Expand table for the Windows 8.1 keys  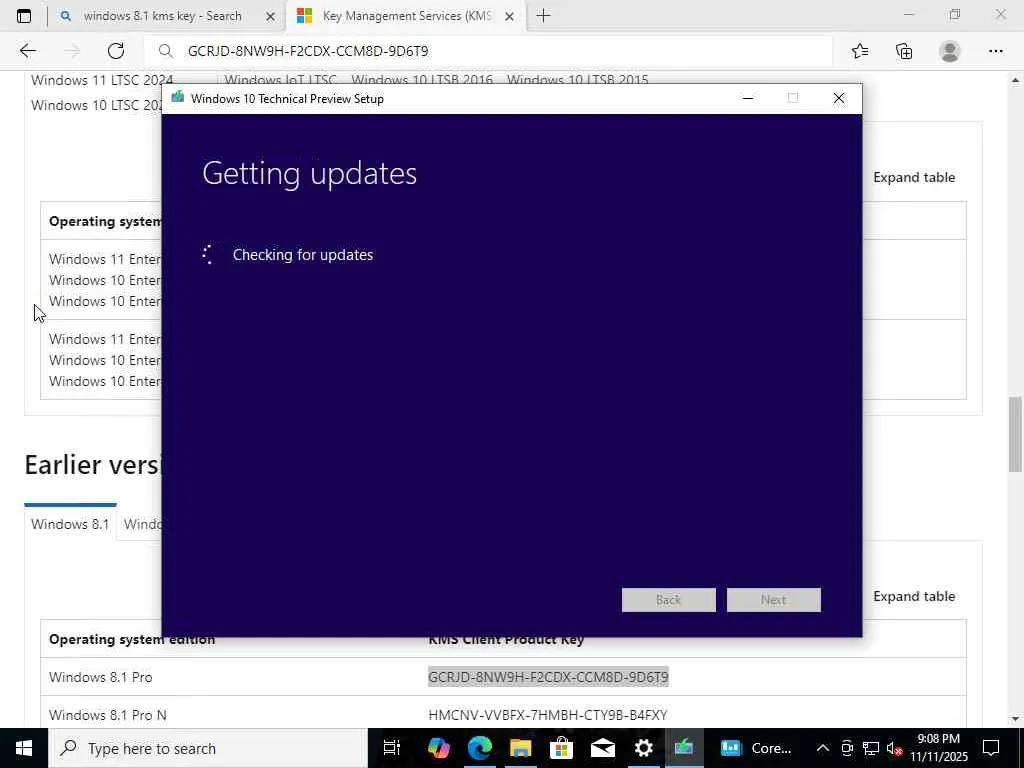914,596
